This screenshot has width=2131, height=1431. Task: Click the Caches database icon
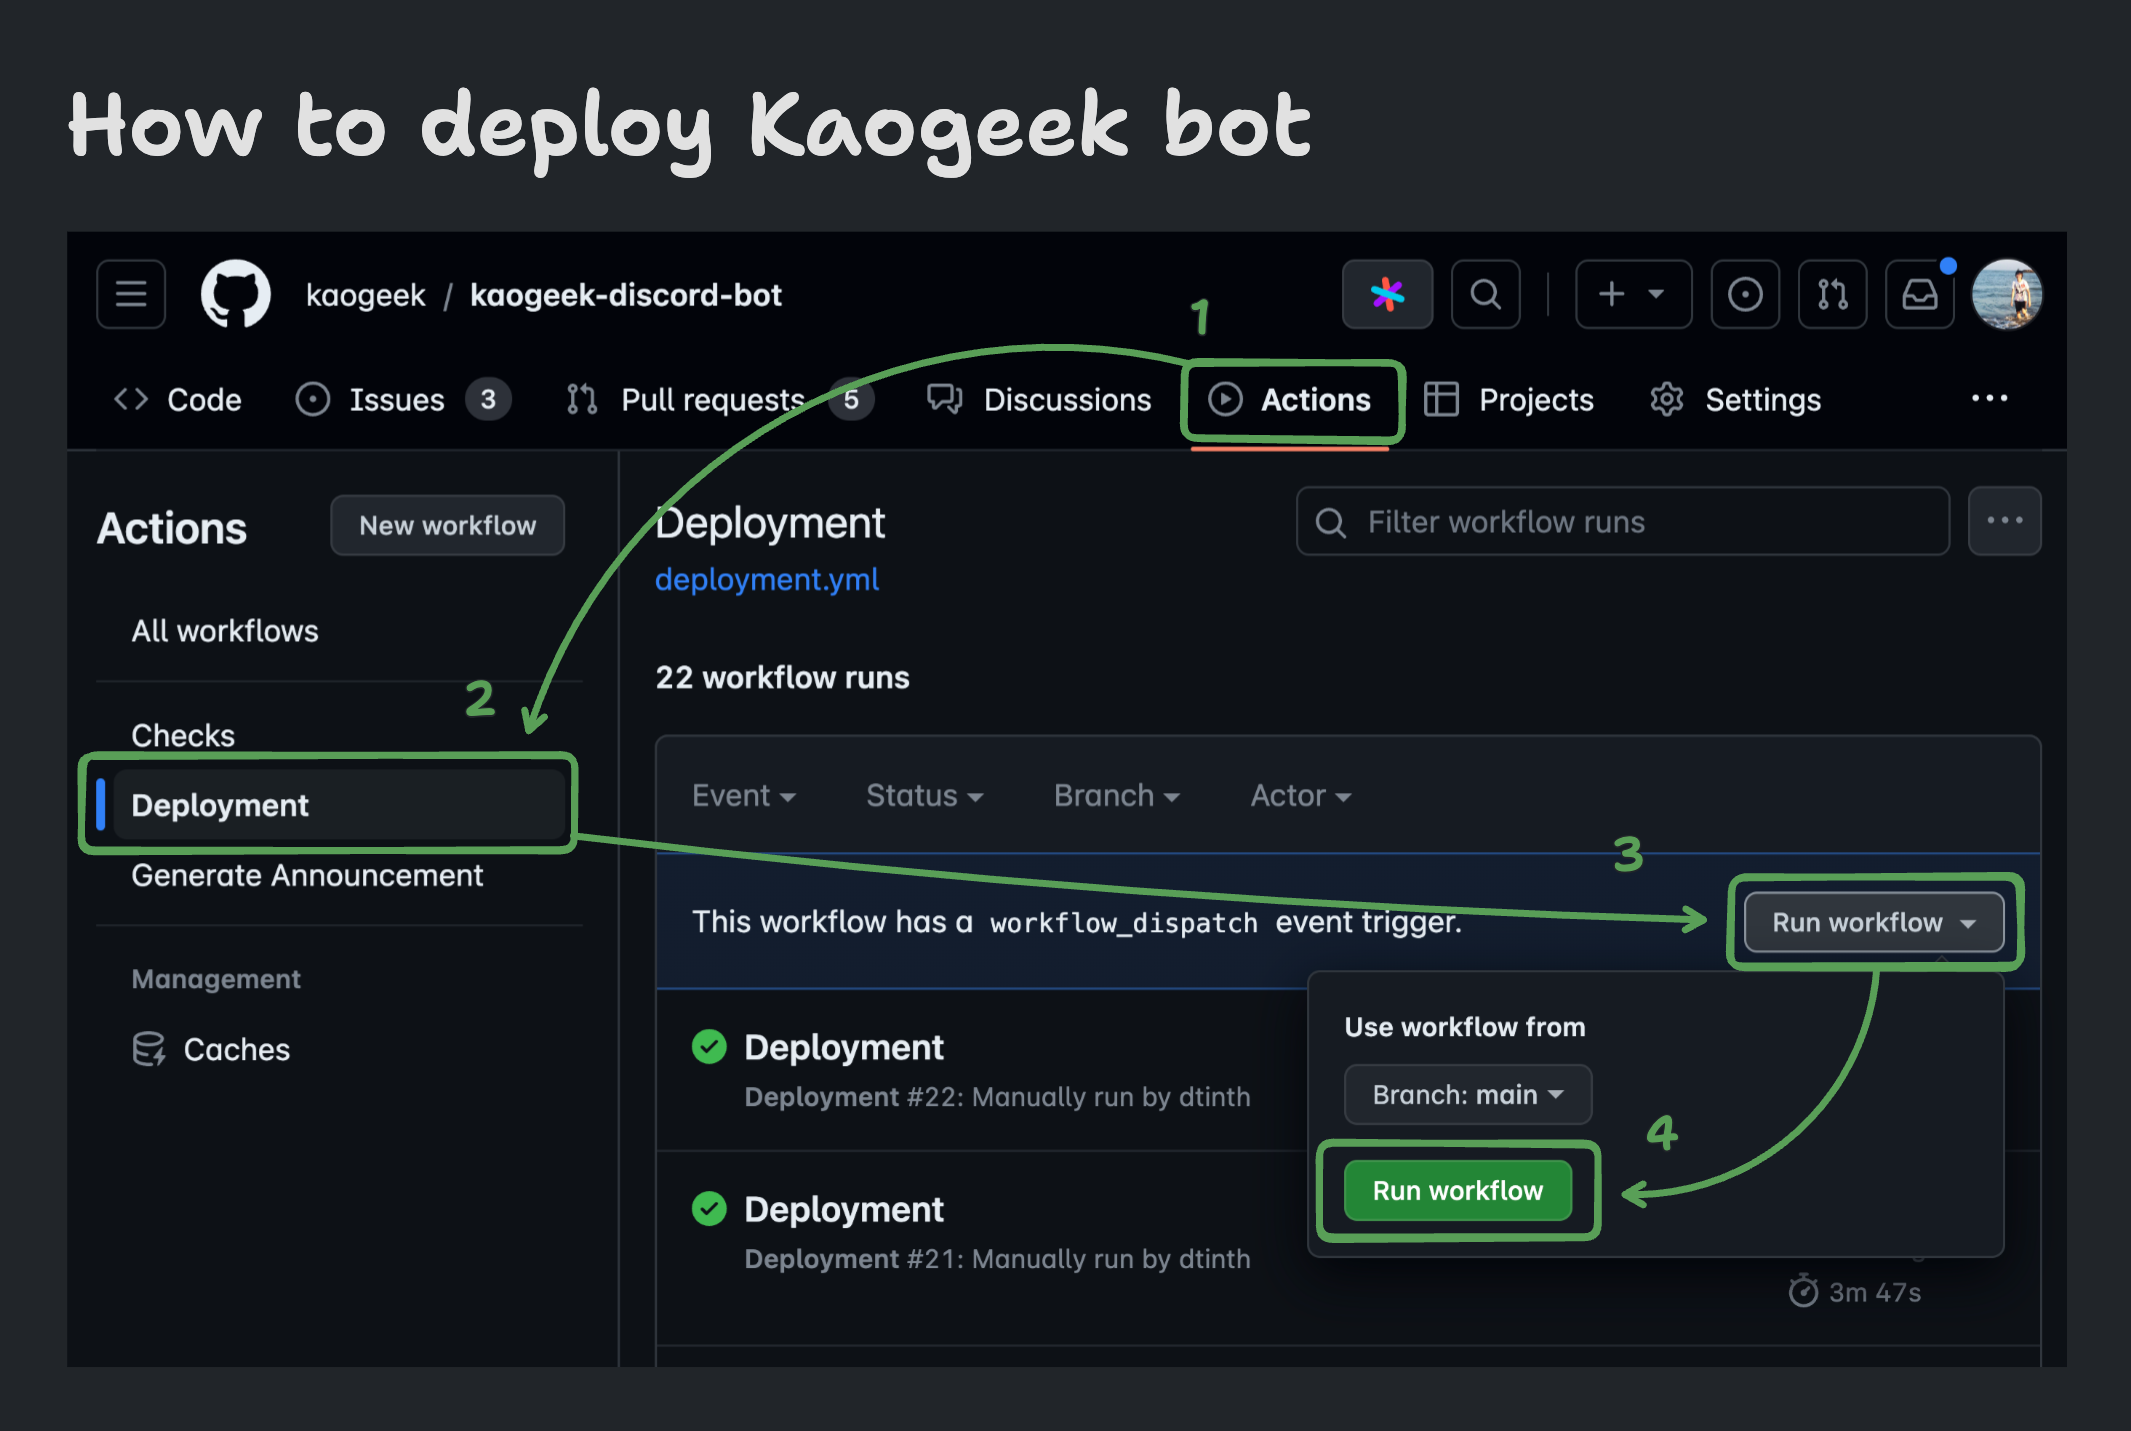click(149, 1049)
